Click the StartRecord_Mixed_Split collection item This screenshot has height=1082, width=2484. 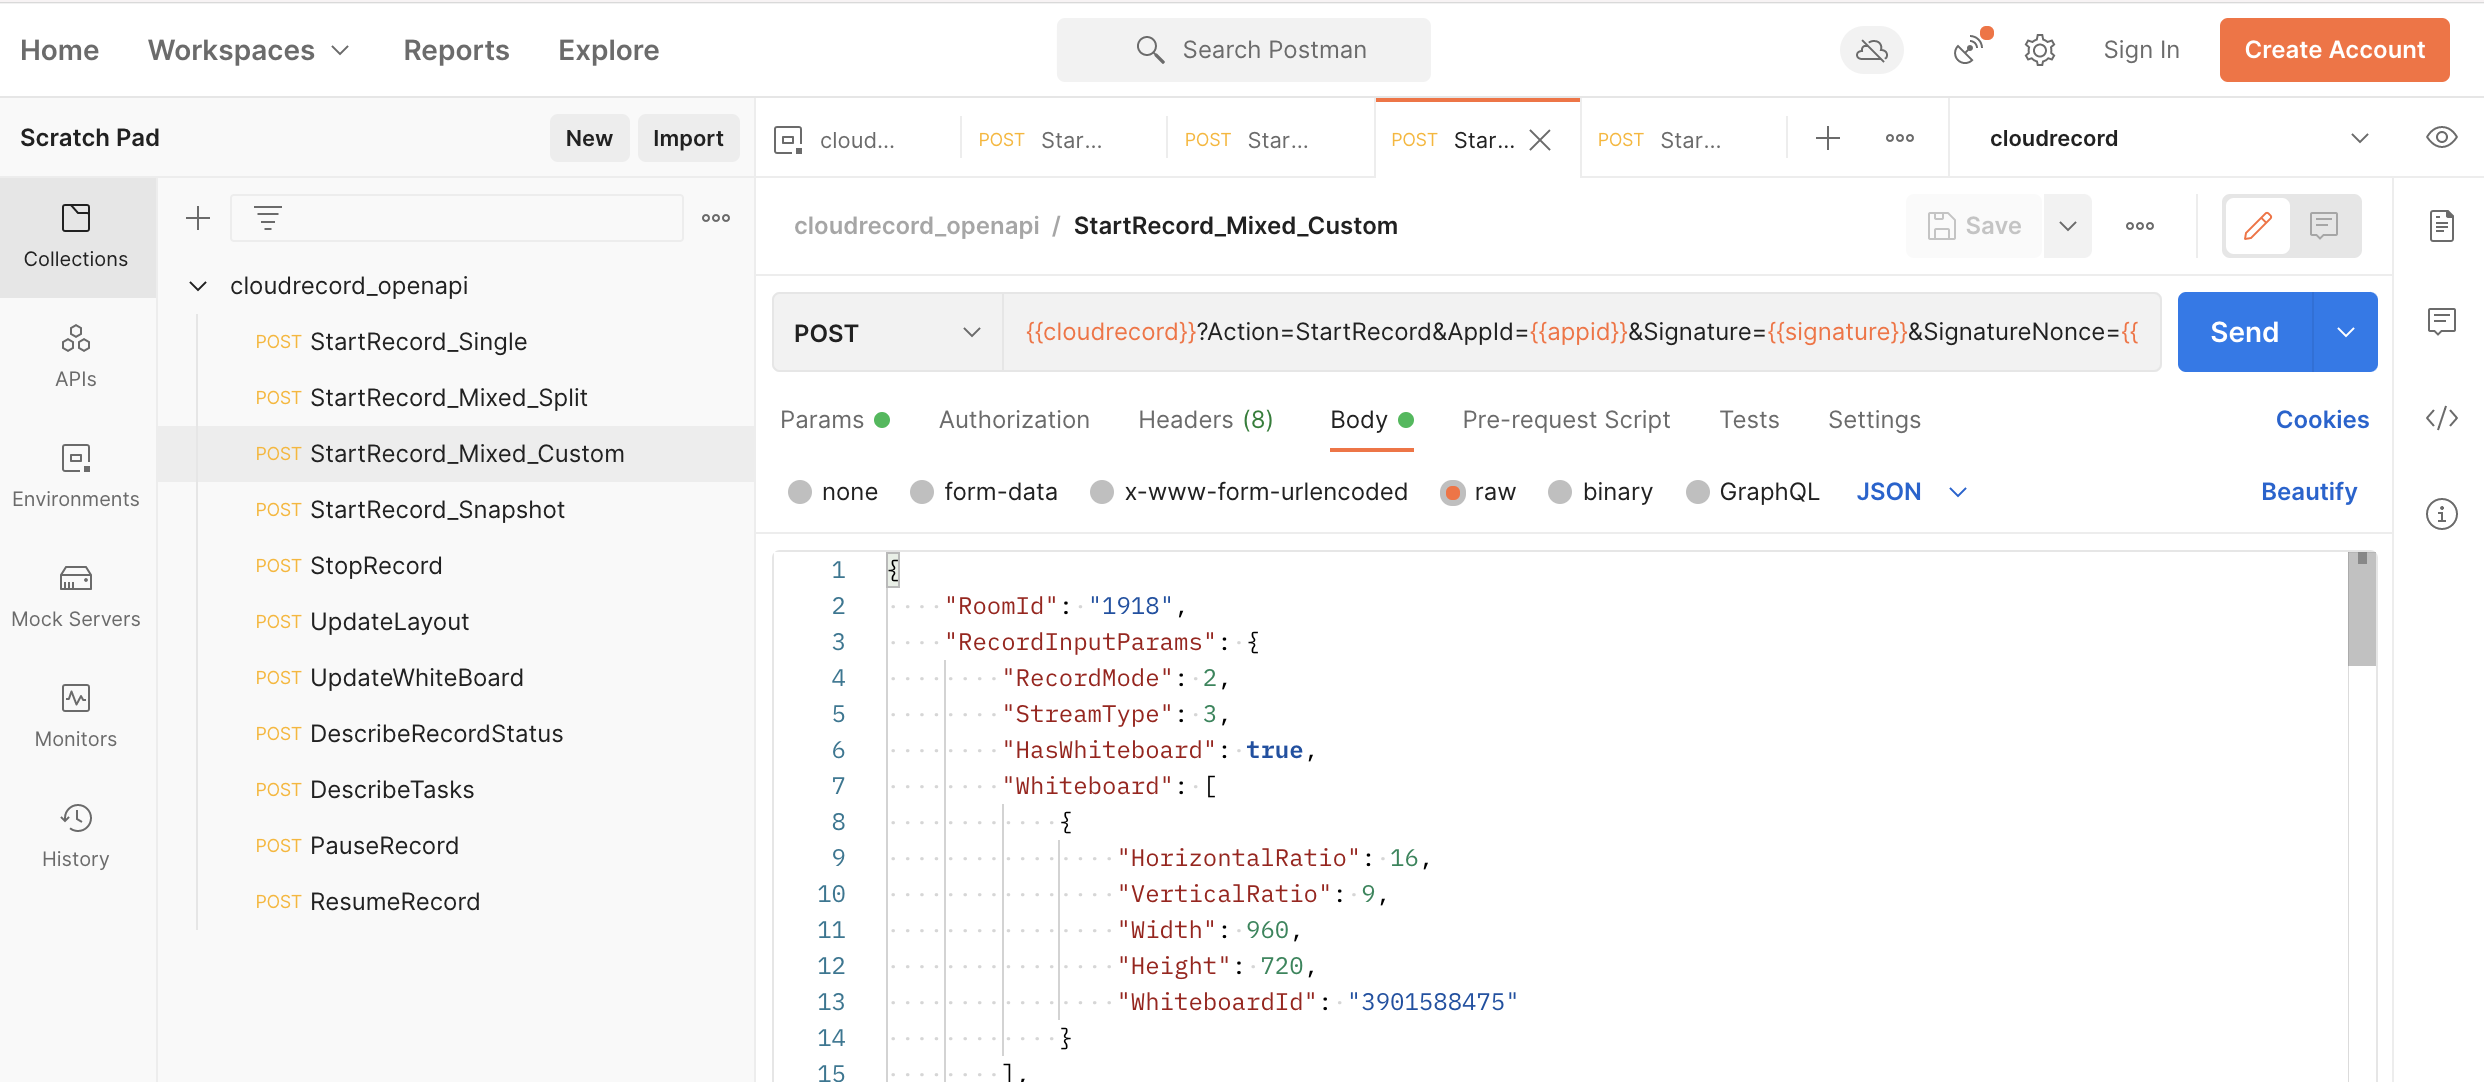click(x=448, y=398)
